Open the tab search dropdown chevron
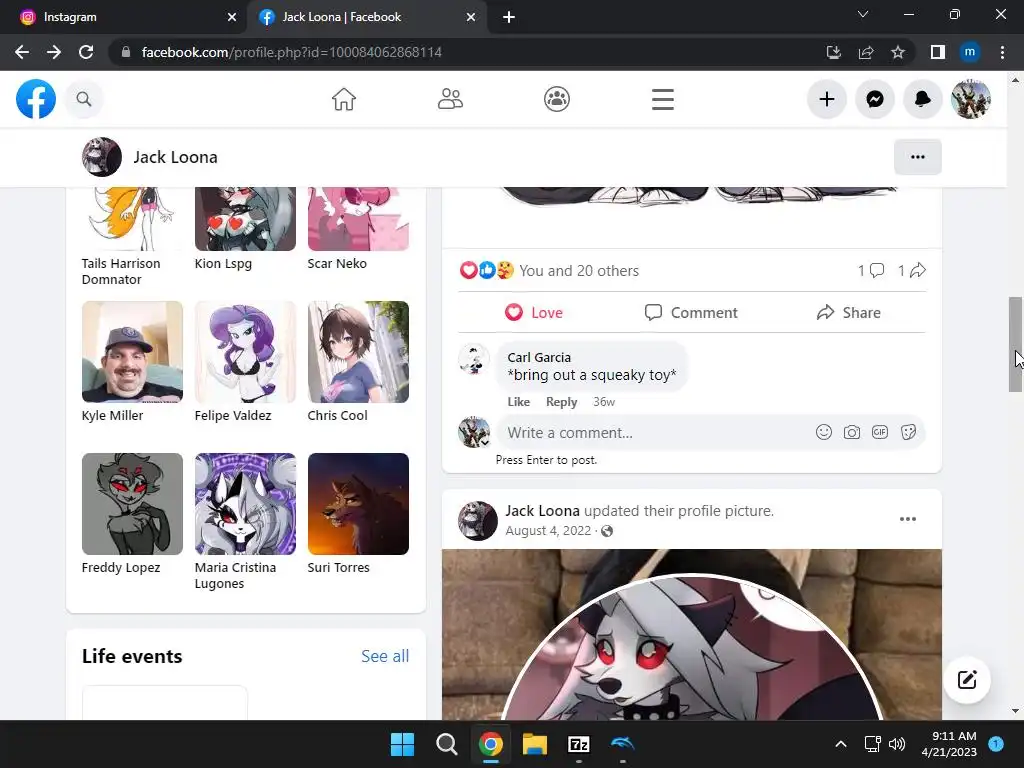The width and height of the screenshot is (1024, 768). click(x=863, y=14)
